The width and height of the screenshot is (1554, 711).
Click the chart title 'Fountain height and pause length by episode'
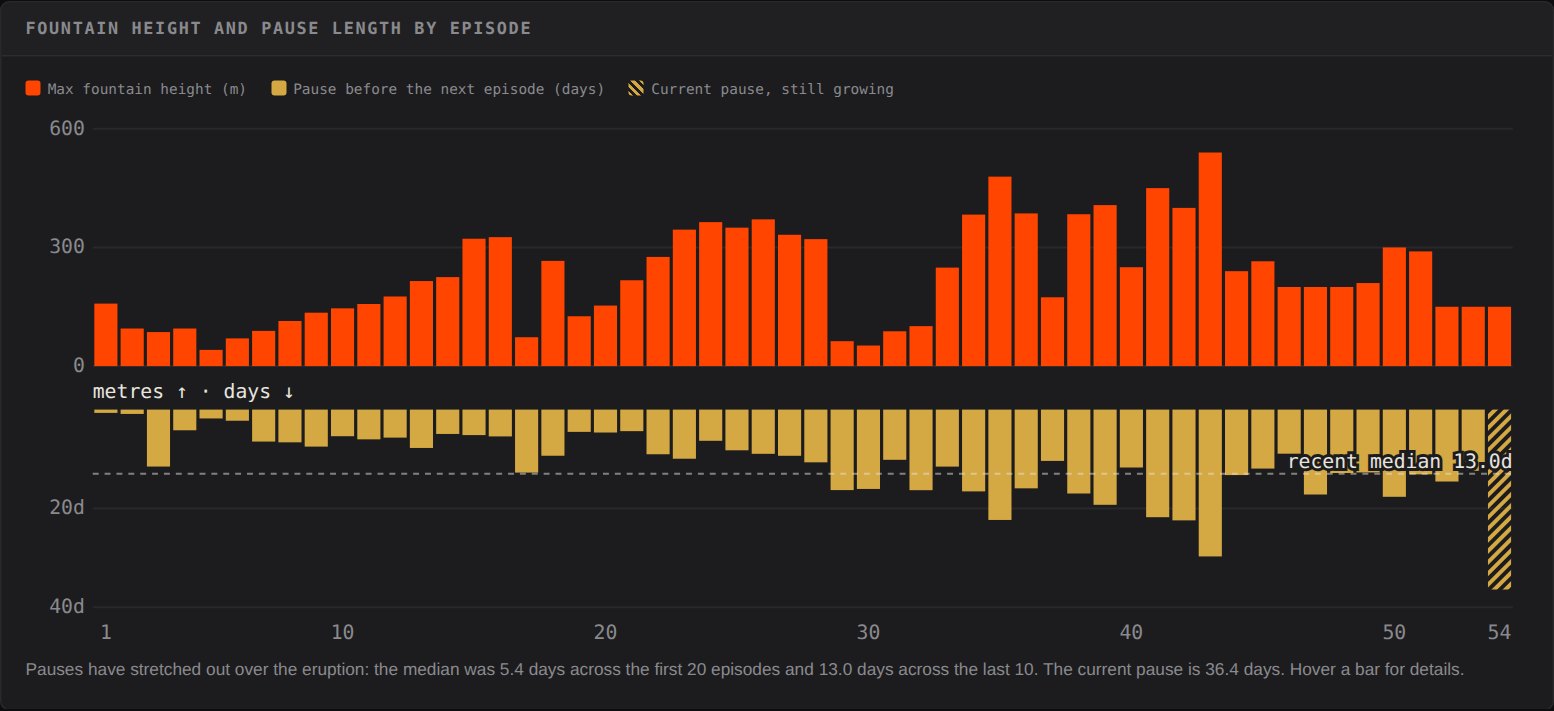(x=278, y=28)
